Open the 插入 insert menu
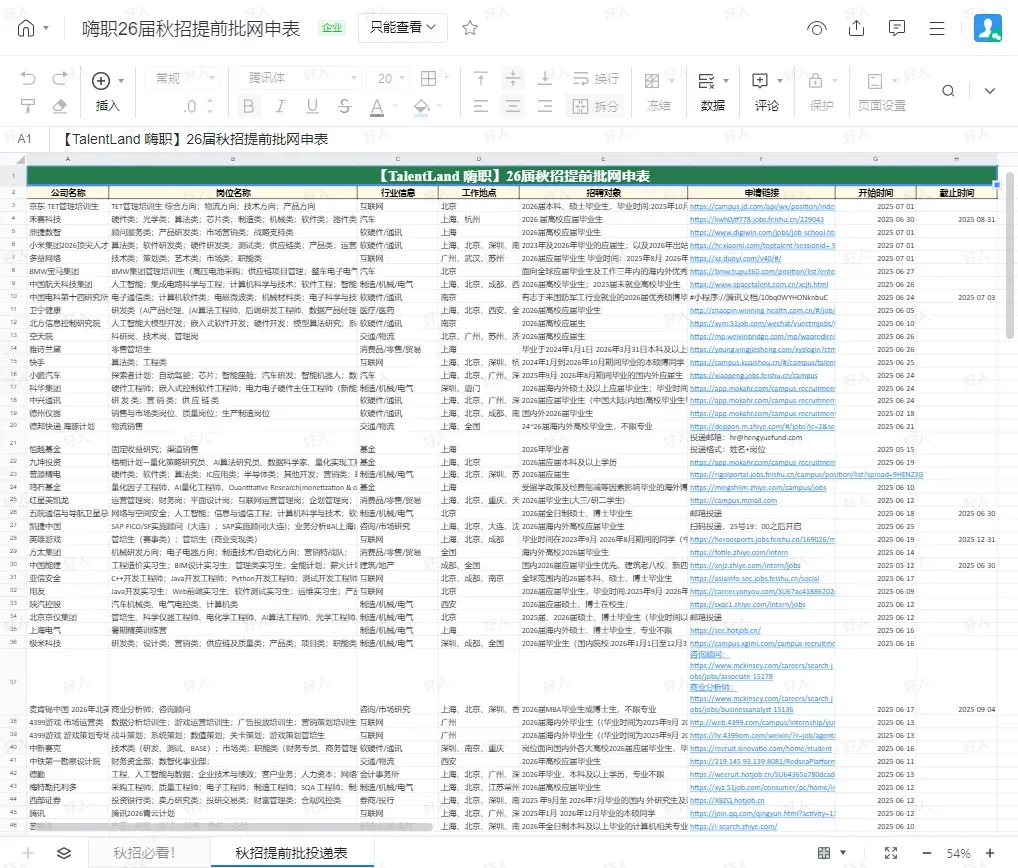 pyautogui.click(x=108, y=92)
